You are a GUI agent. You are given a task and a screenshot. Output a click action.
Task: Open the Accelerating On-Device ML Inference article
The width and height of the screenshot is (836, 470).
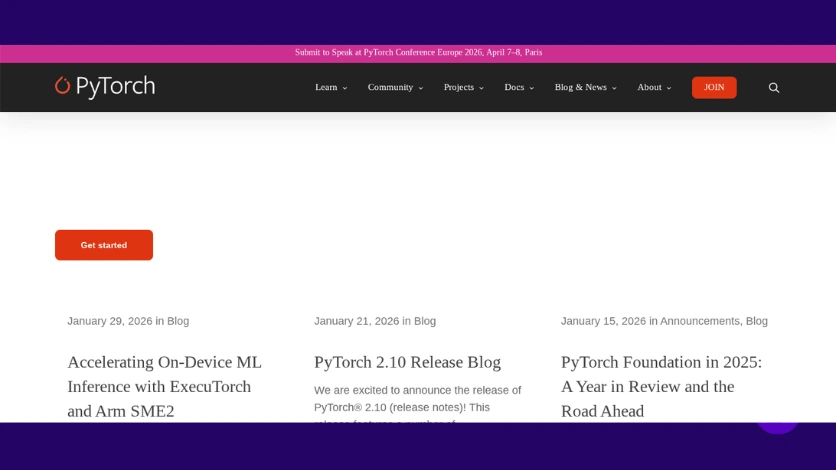(x=164, y=386)
